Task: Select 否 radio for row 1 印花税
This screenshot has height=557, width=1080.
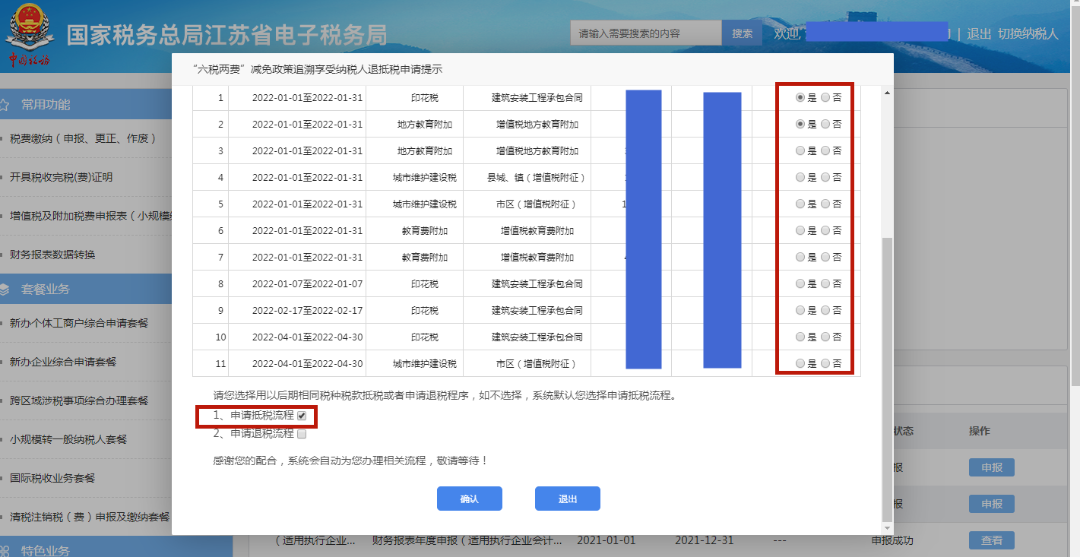Action: click(x=825, y=98)
